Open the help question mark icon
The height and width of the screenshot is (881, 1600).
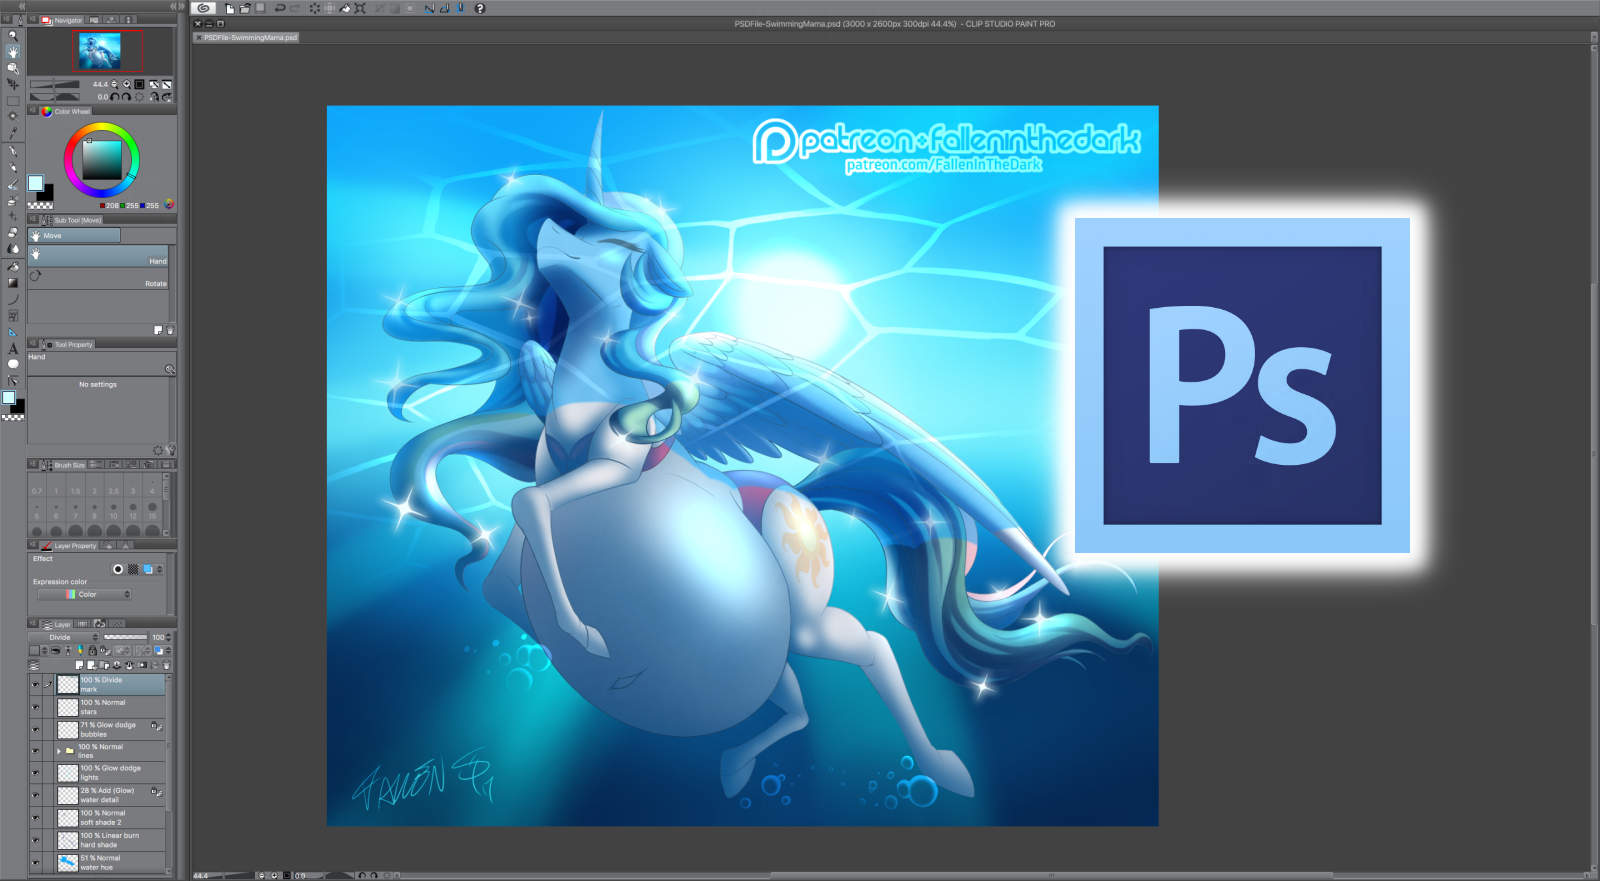click(480, 8)
